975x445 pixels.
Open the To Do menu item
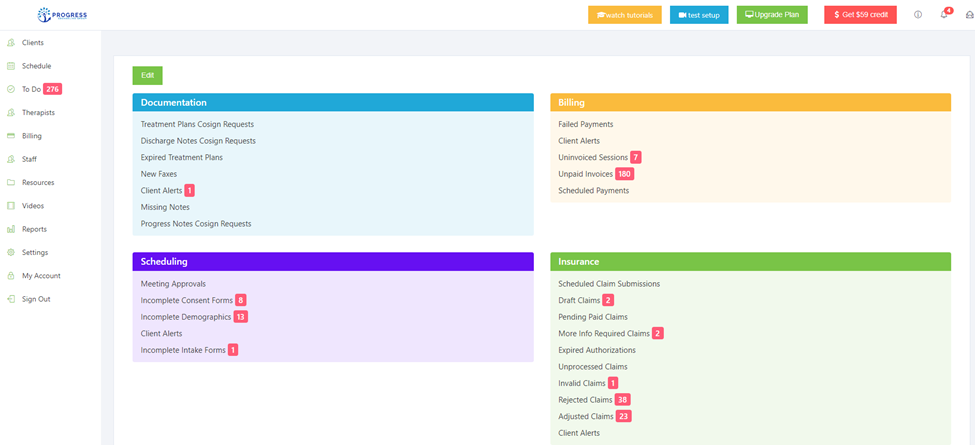pos(31,89)
